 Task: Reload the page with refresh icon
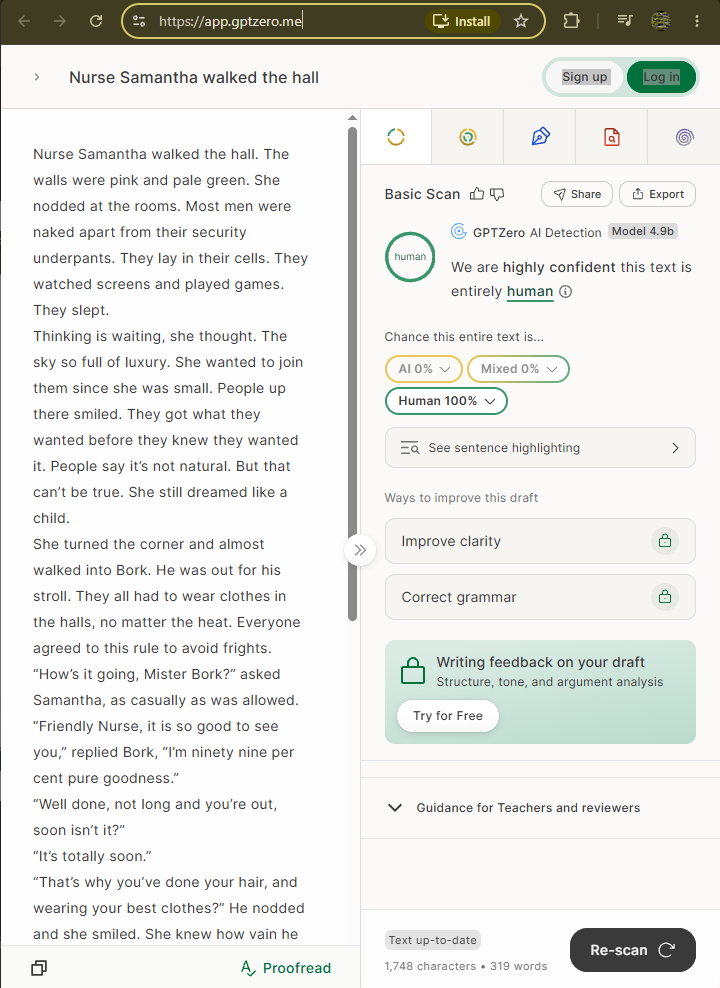point(96,21)
